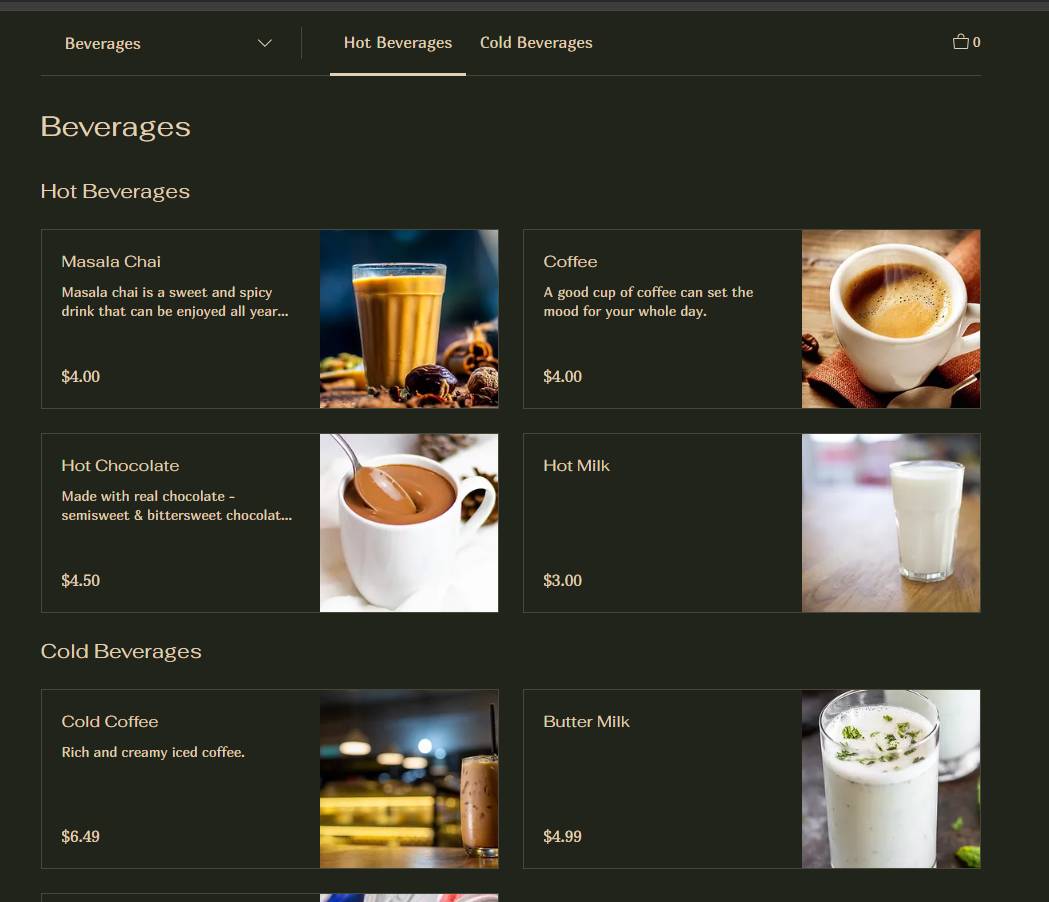Click the Hot Milk glass photo
Image resolution: width=1049 pixels, height=902 pixels.
[x=891, y=523]
